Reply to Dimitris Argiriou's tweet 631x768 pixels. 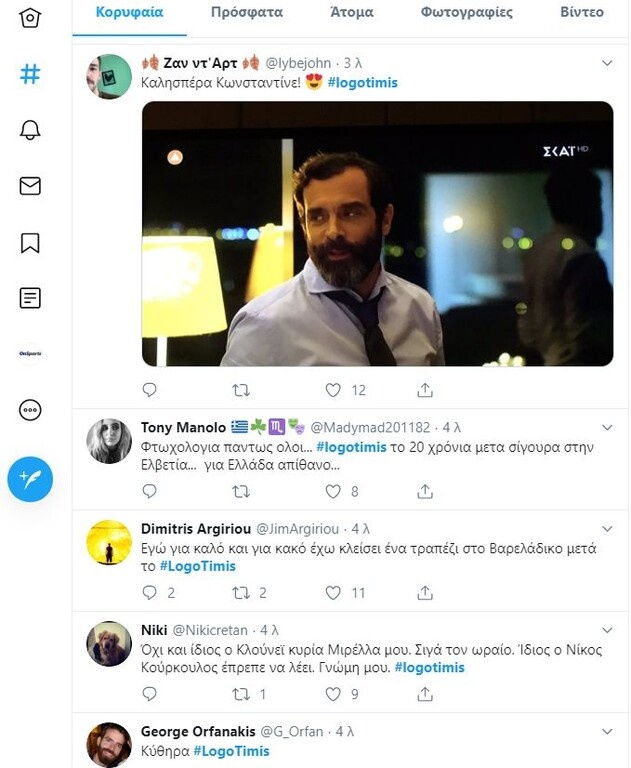(150, 593)
